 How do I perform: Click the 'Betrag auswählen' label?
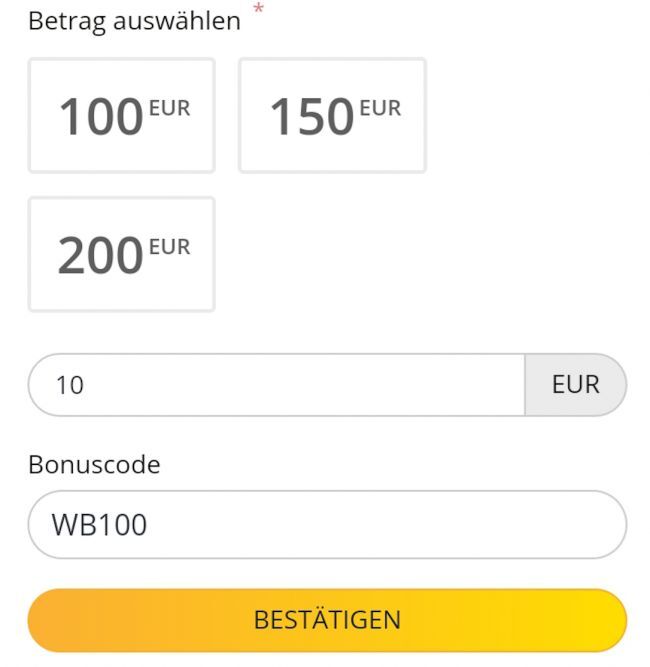tap(134, 21)
